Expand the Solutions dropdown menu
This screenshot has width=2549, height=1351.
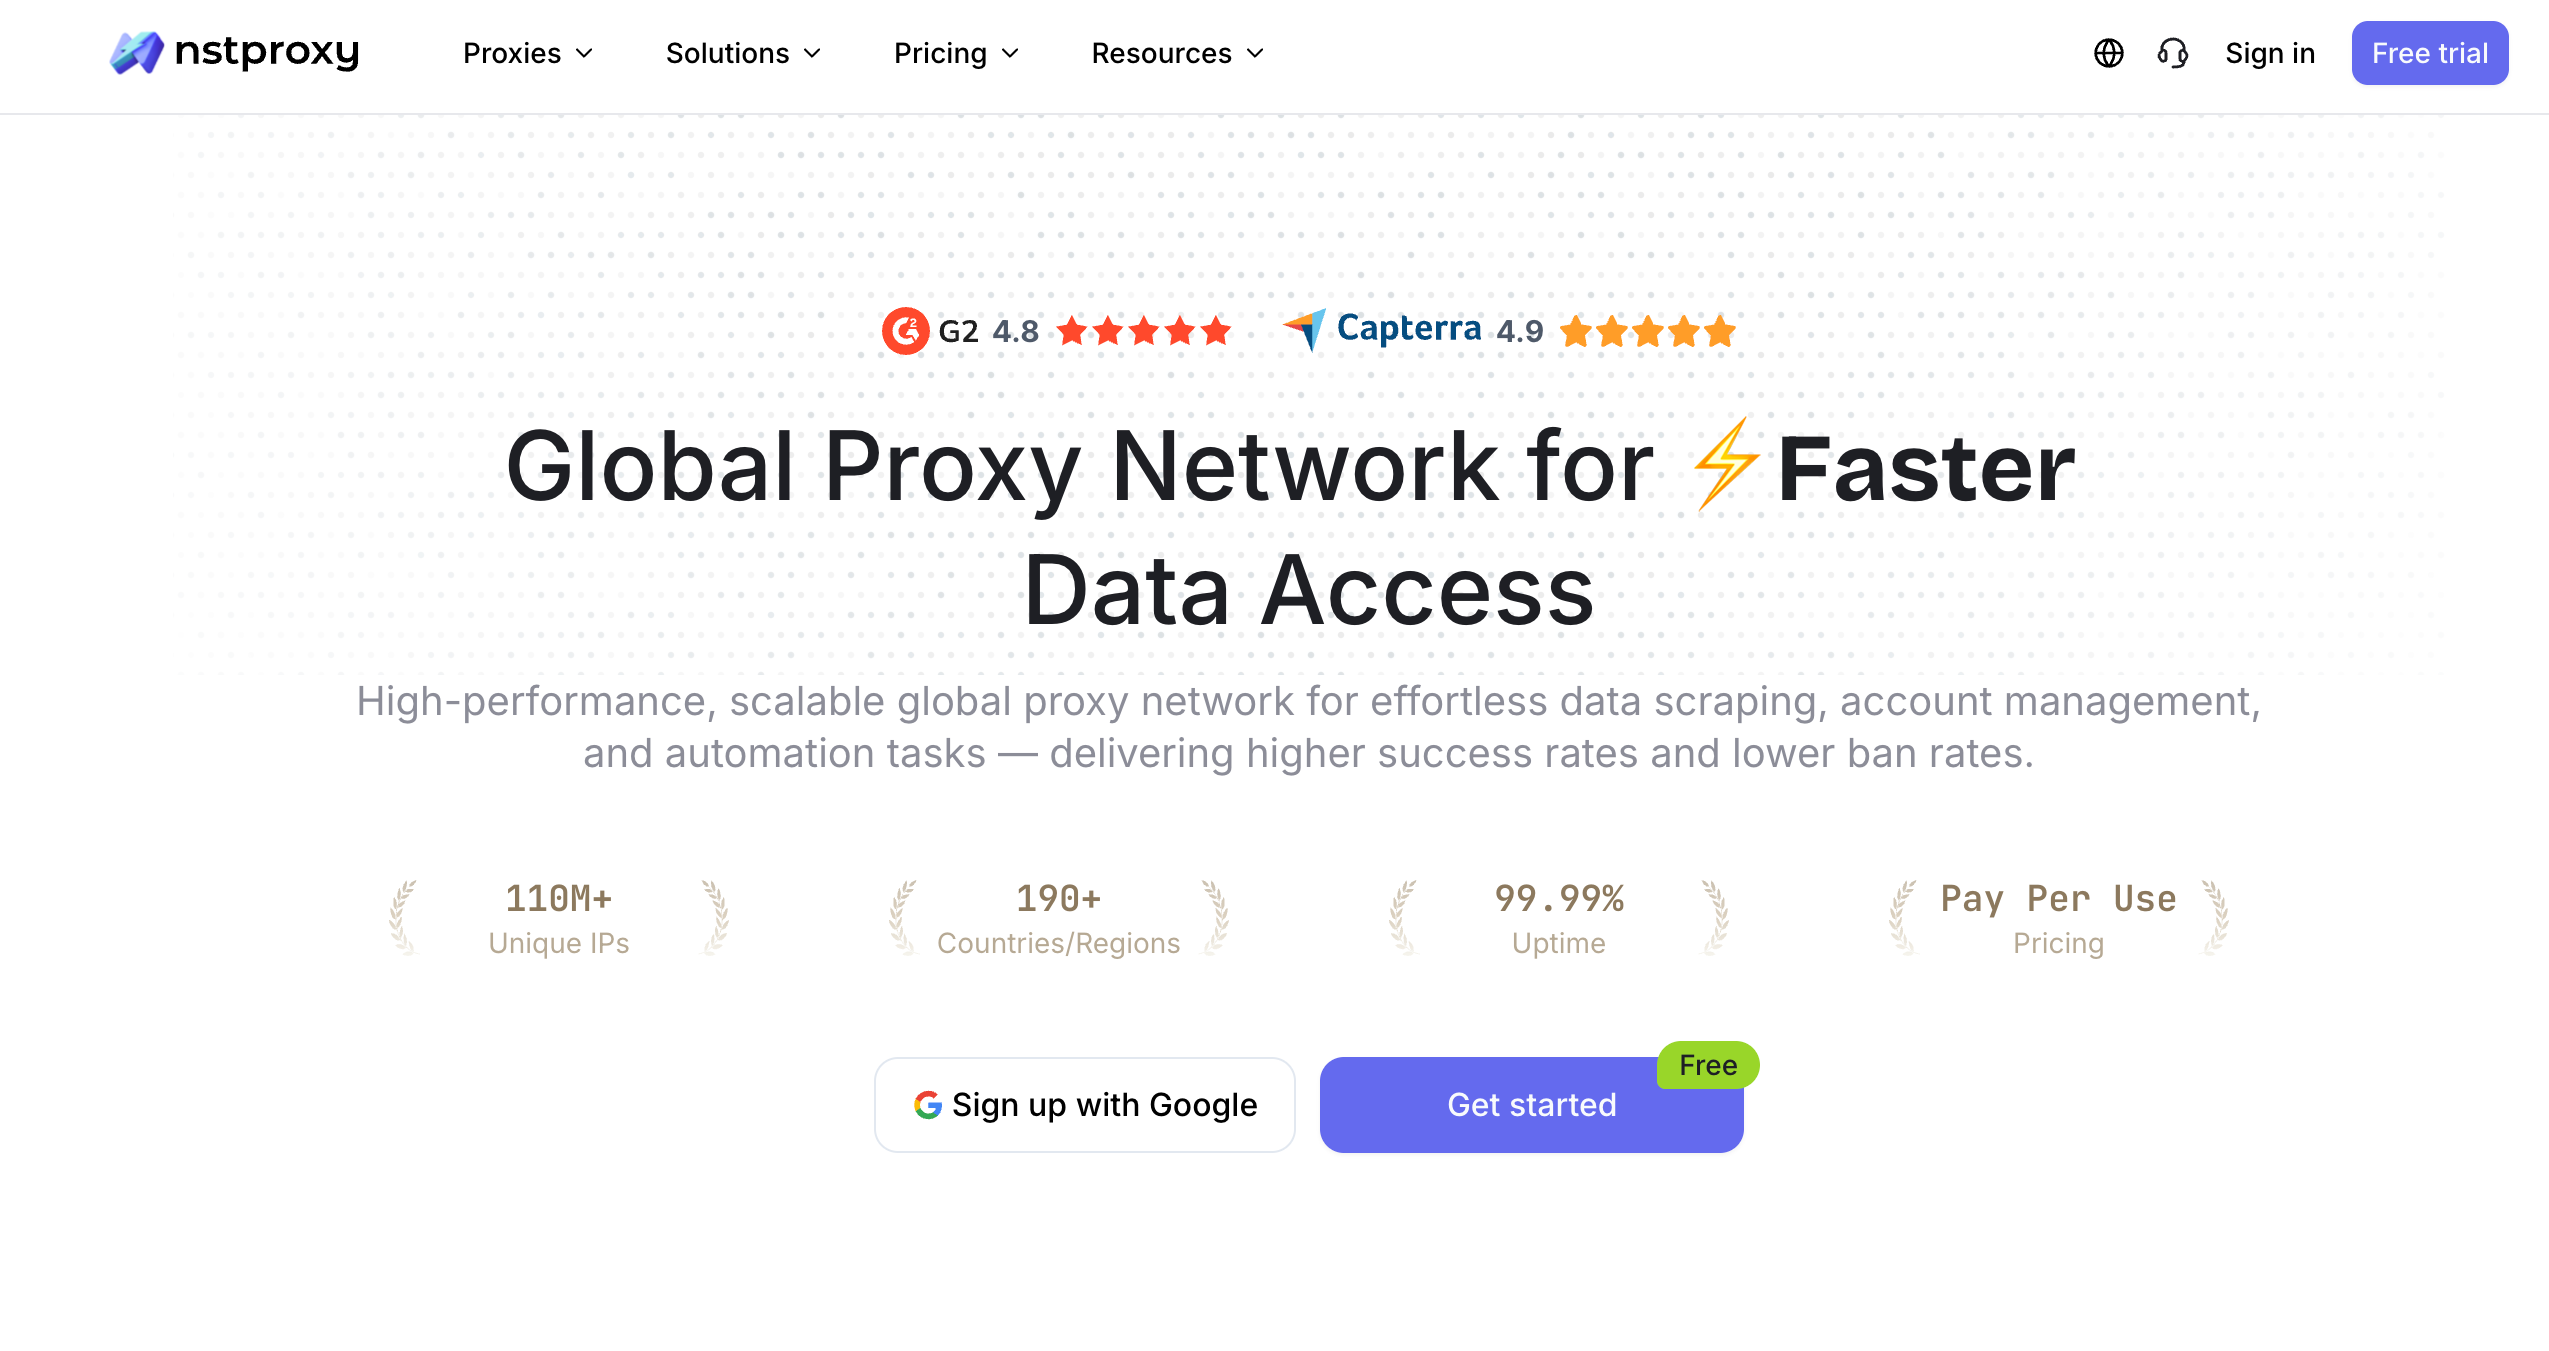[743, 53]
